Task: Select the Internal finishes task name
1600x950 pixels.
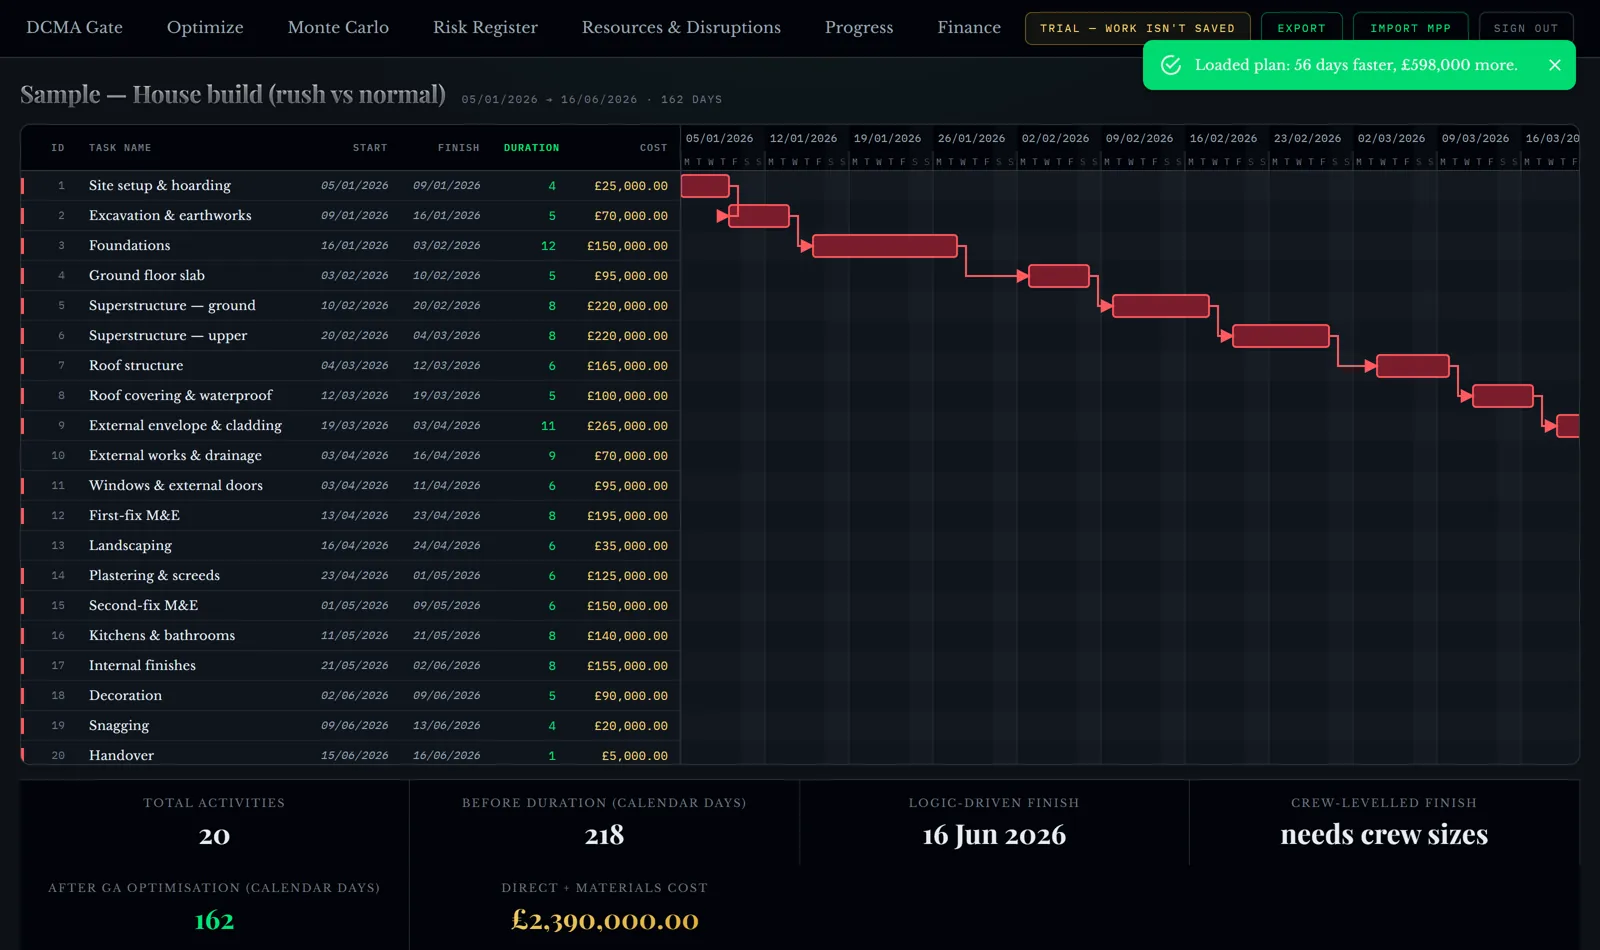Action: (x=142, y=666)
